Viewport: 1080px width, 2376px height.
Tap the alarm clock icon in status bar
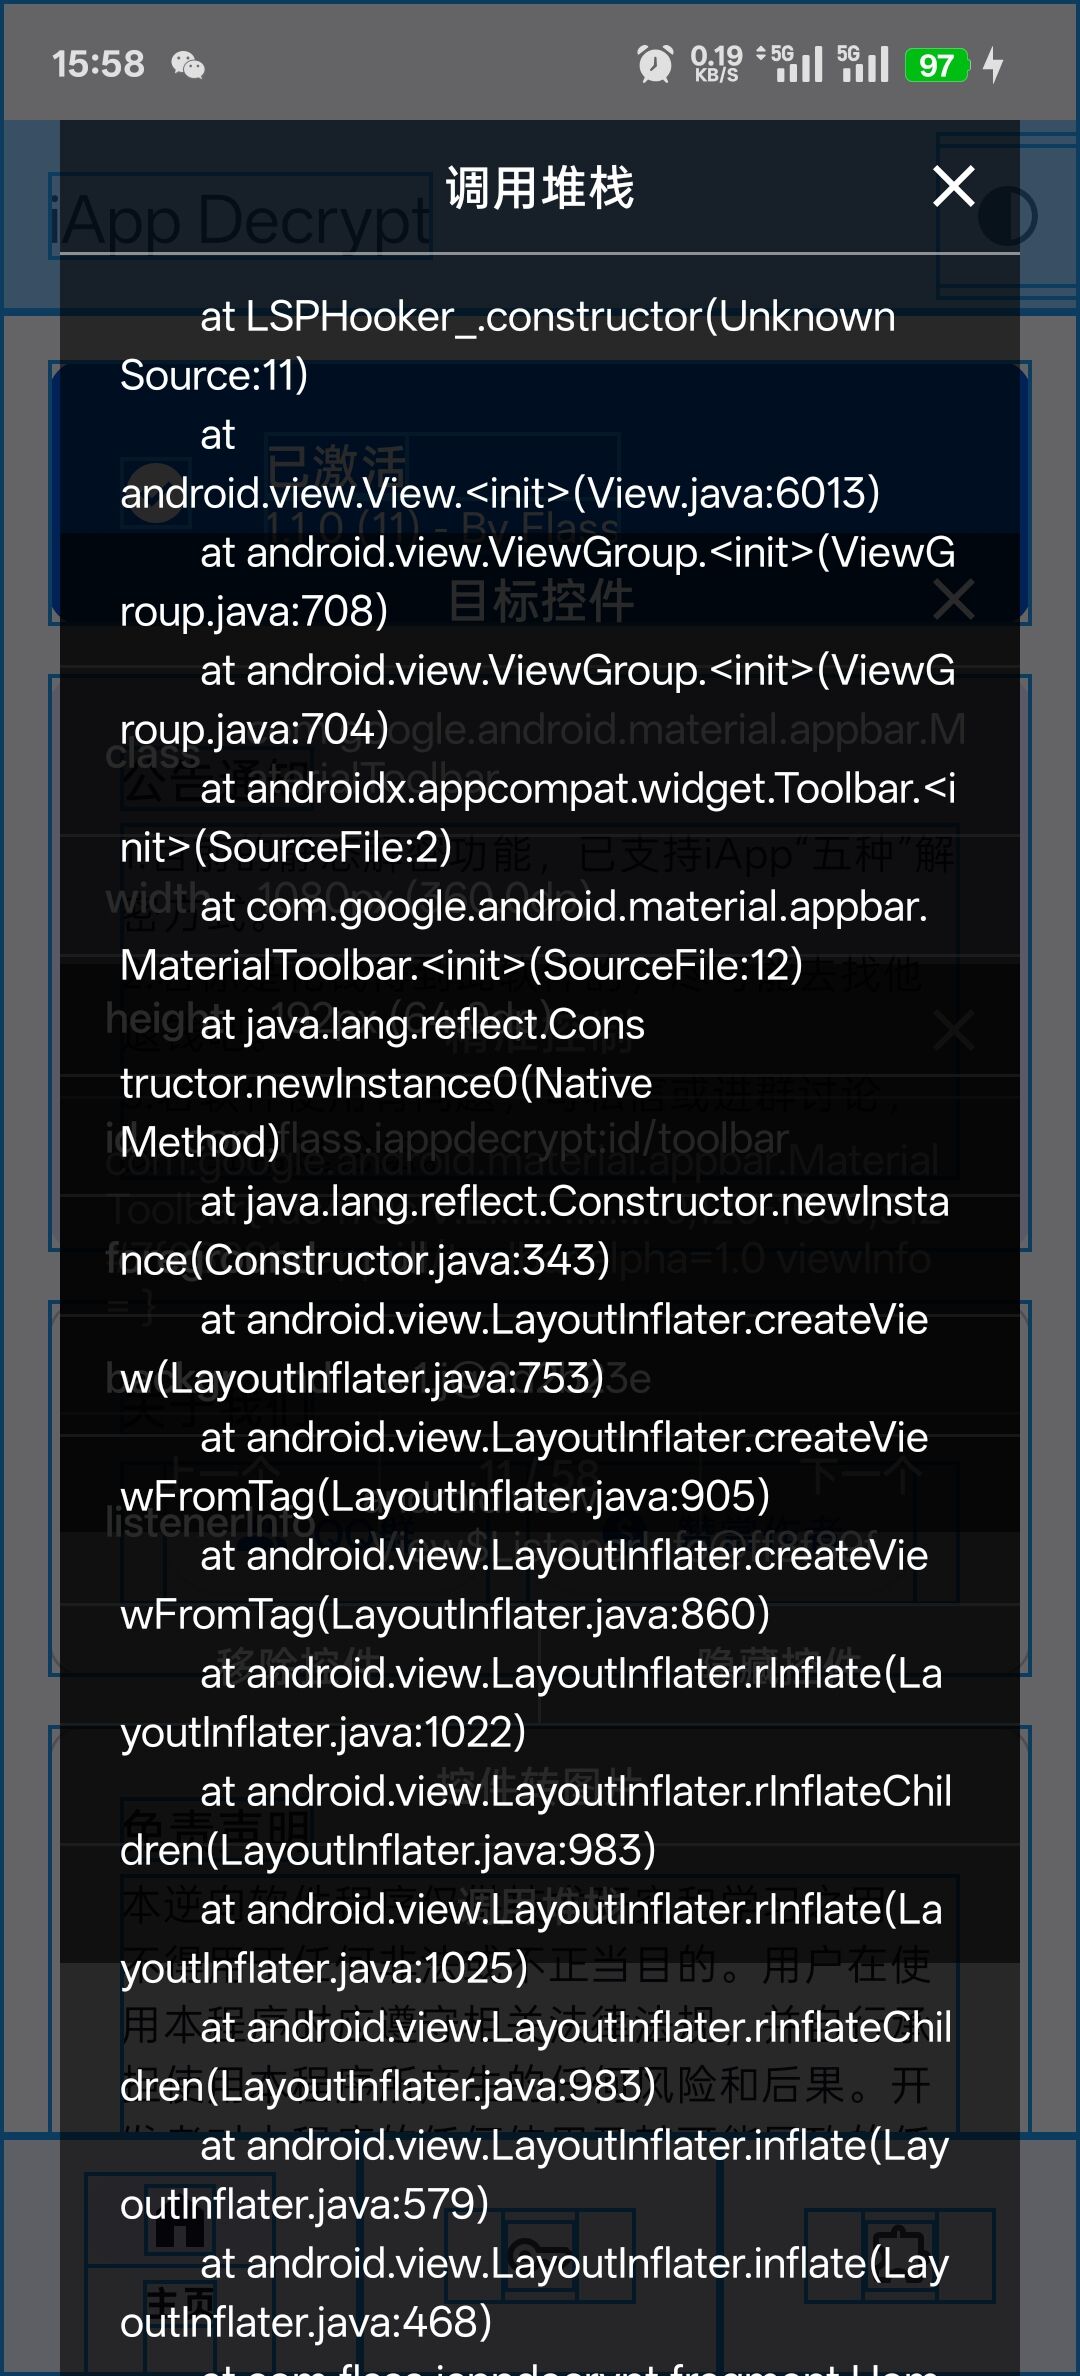pyautogui.click(x=655, y=65)
